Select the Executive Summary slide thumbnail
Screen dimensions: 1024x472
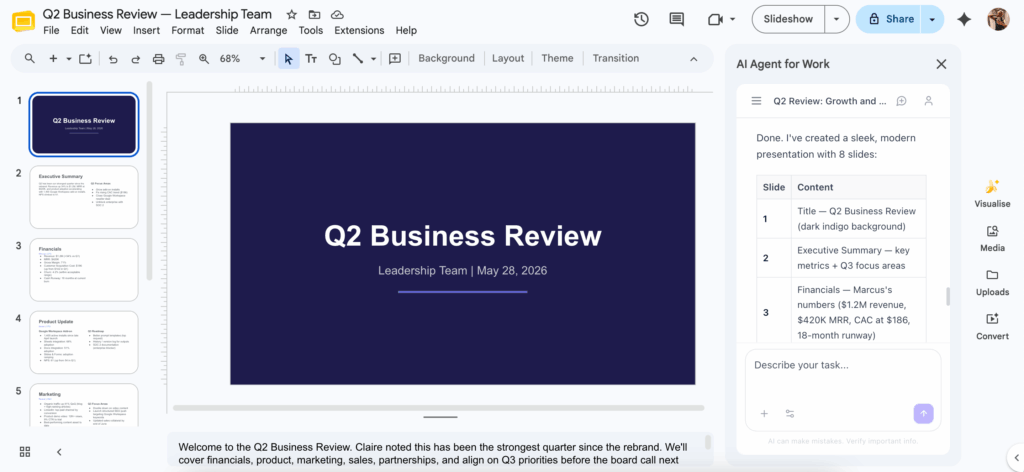pyautogui.click(x=84, y=197)
